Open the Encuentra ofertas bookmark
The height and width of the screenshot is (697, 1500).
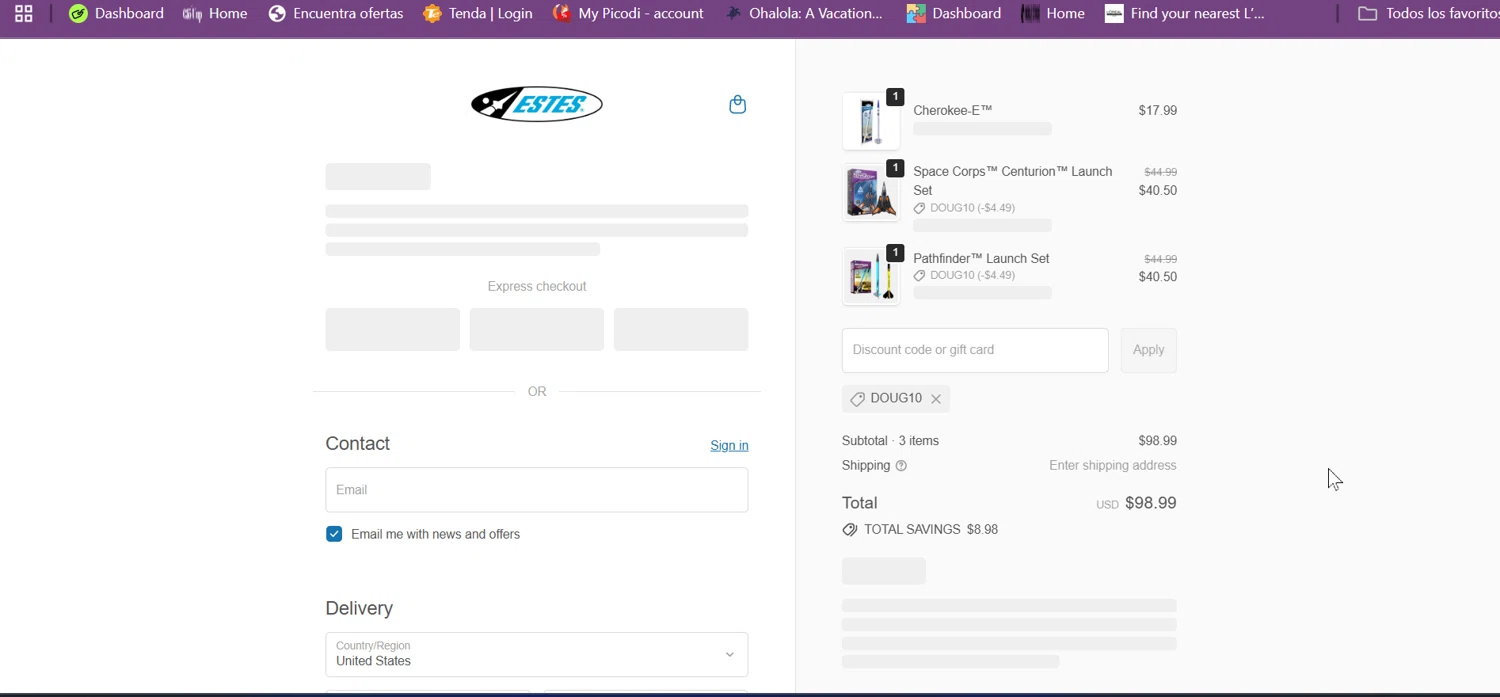click(x=336, y=14)
